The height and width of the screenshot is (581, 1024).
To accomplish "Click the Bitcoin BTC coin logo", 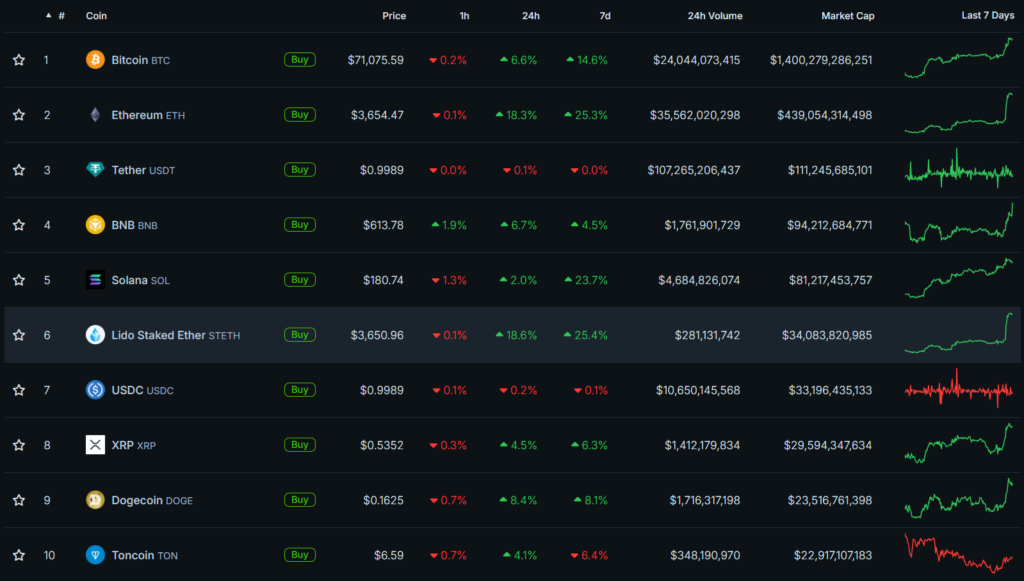I will pyautogui.click(x=95, y=59).
